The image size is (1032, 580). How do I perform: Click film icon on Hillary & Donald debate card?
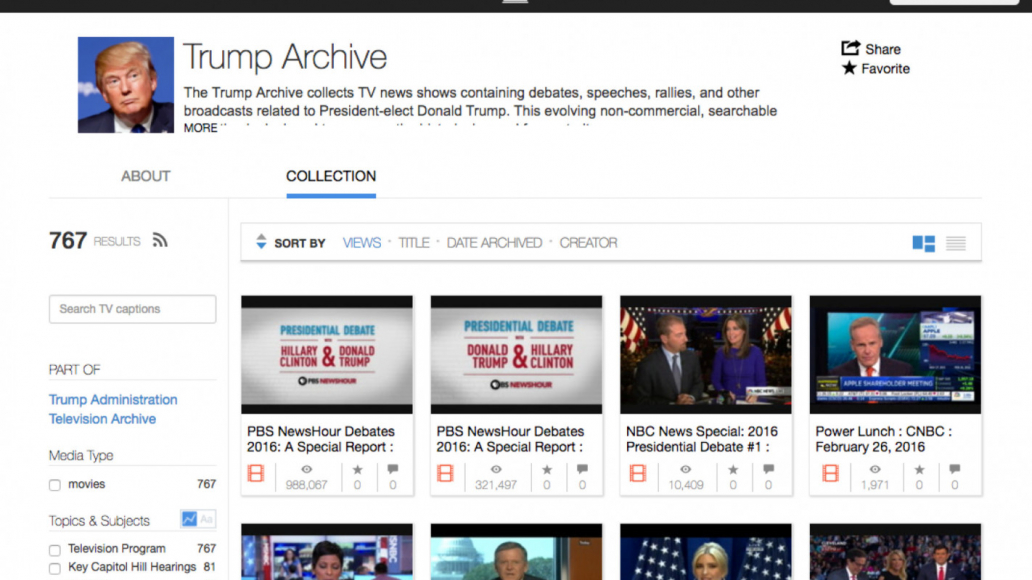pos(256,473)
